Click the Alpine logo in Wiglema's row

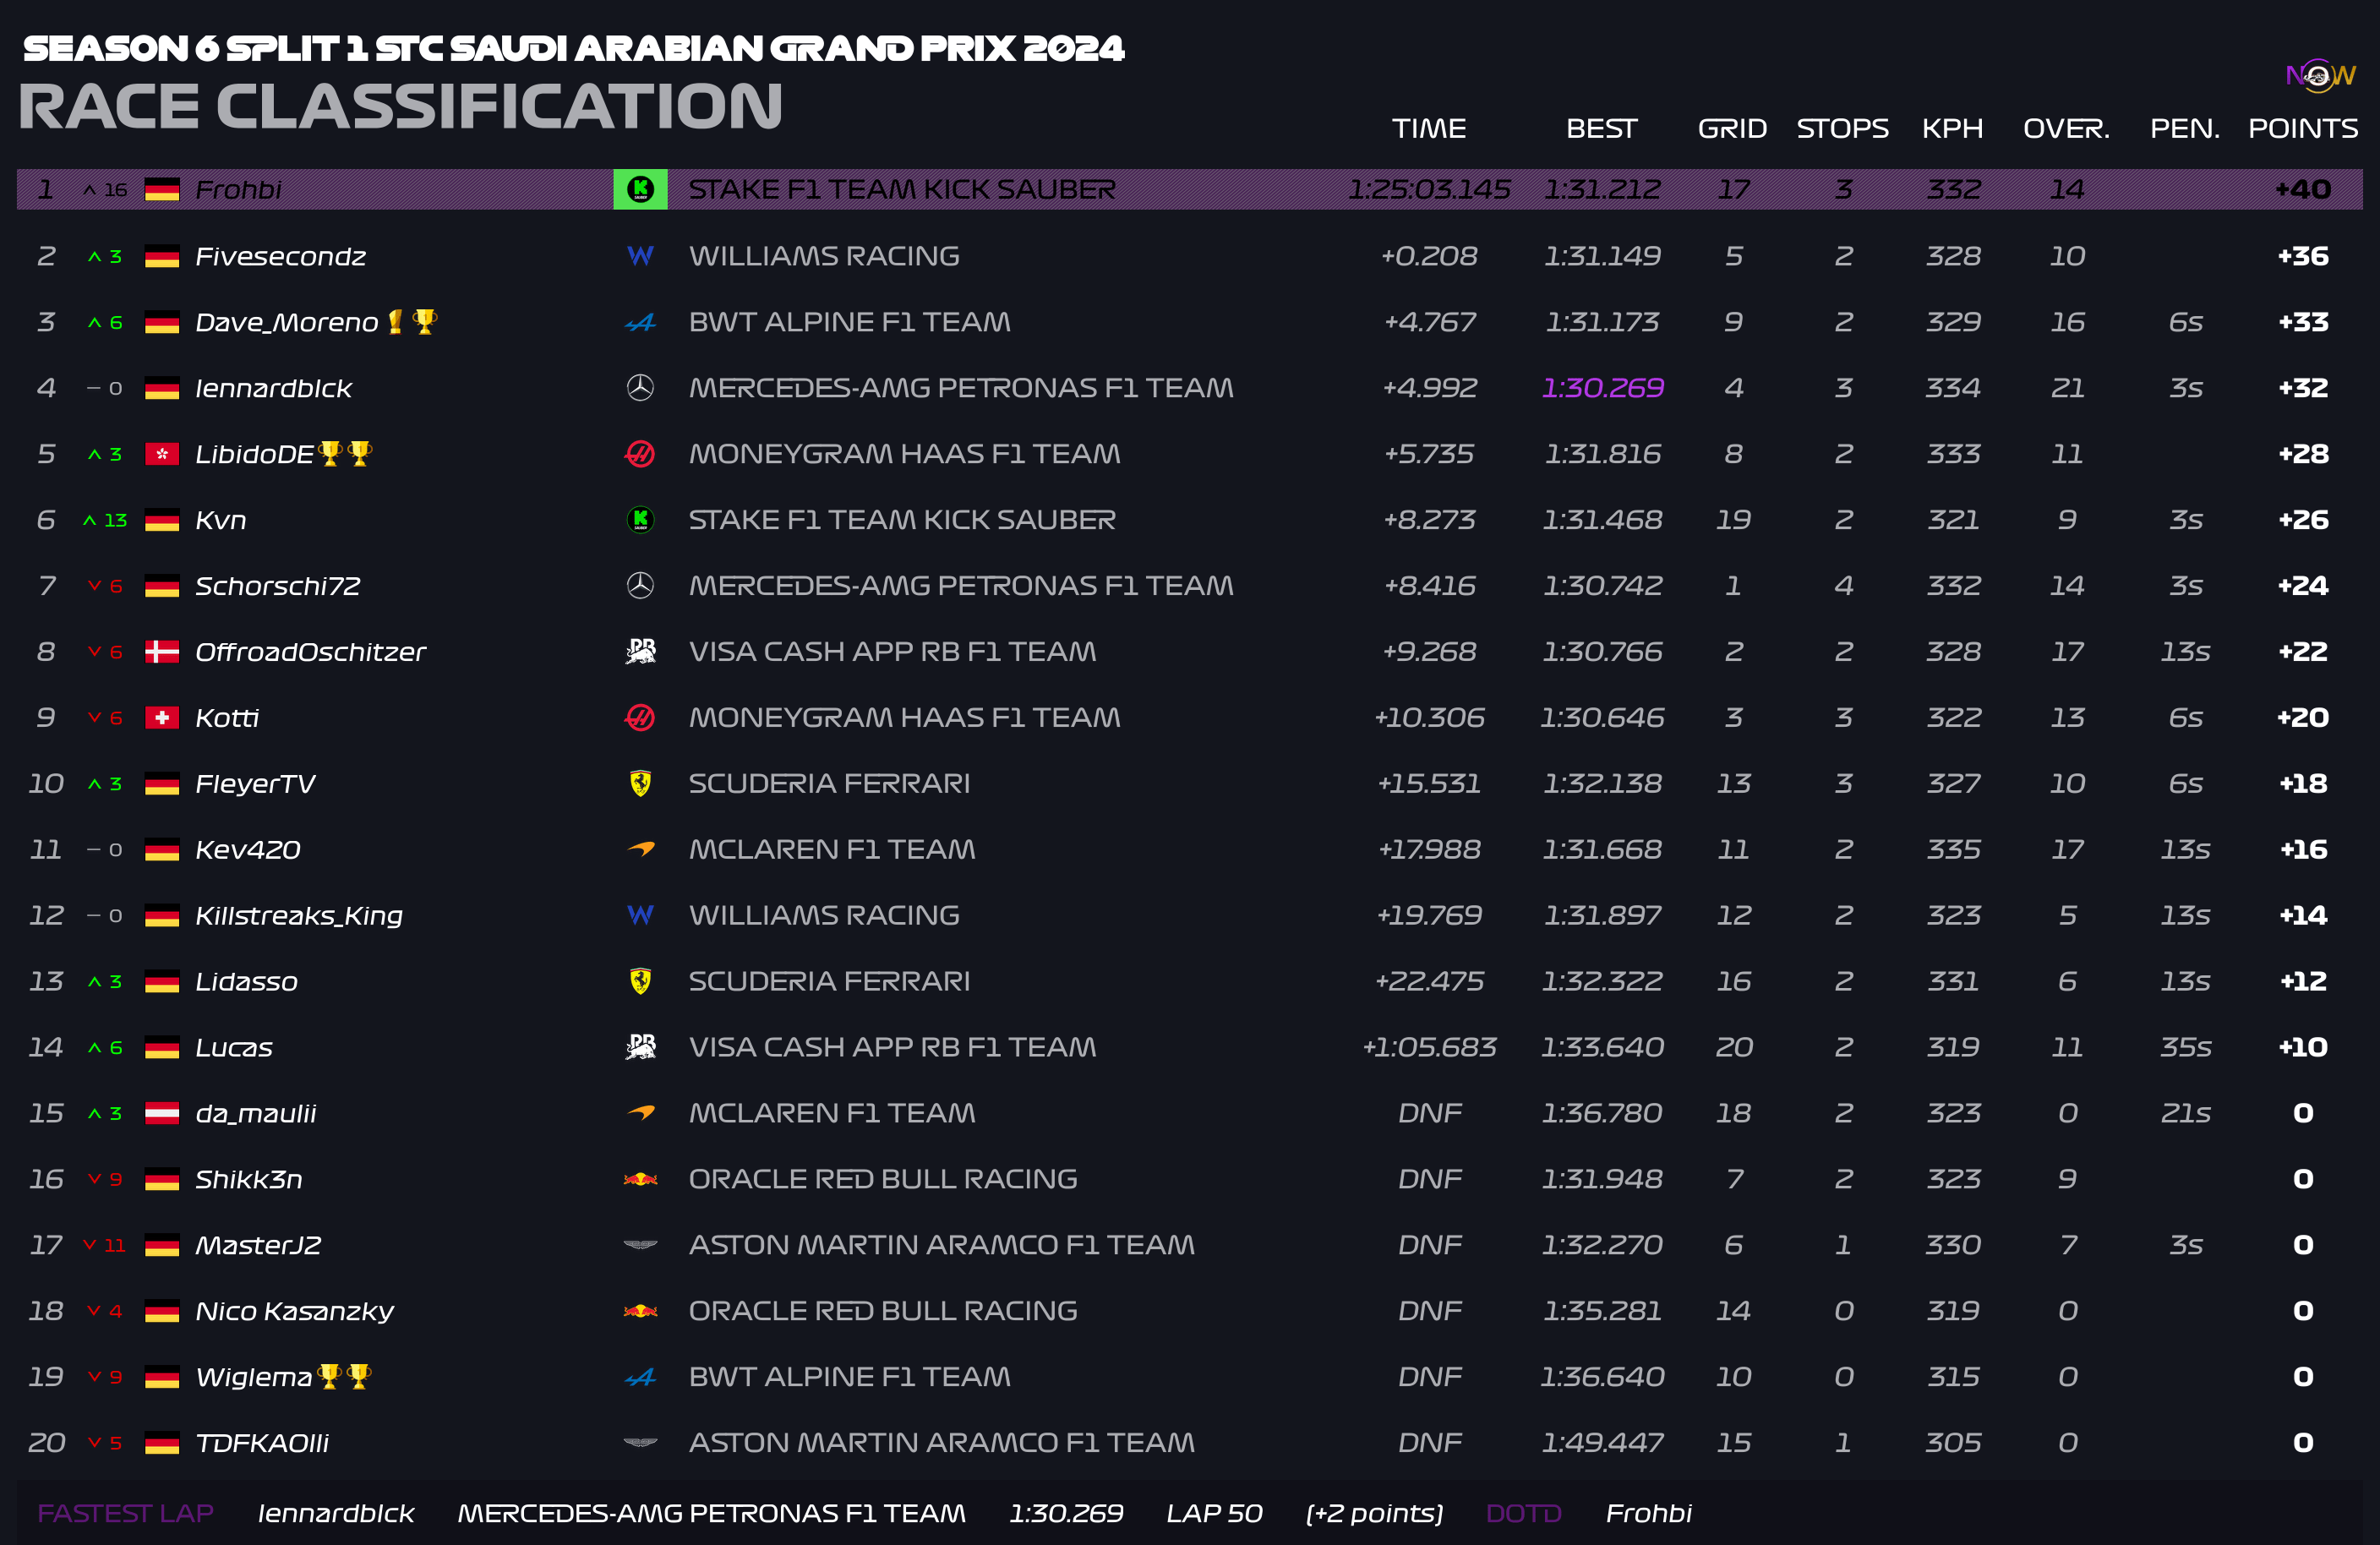pos(640,1378)
